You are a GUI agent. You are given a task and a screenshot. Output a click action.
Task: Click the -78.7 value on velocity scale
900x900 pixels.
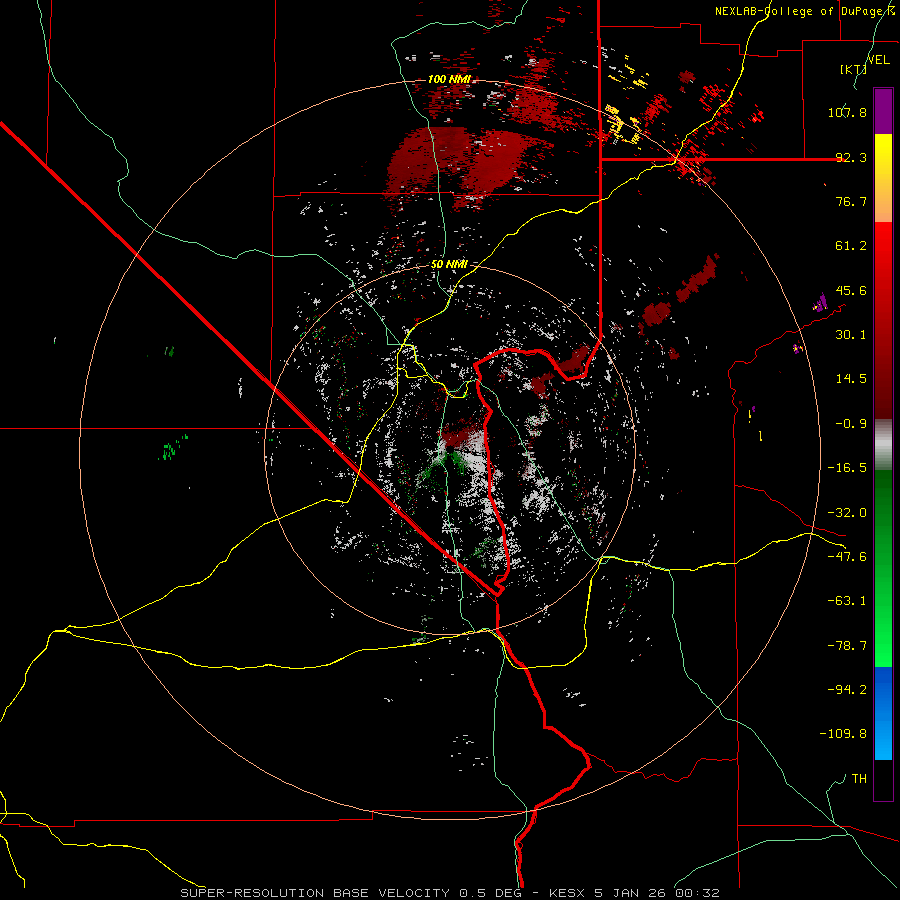coord(847,646)
